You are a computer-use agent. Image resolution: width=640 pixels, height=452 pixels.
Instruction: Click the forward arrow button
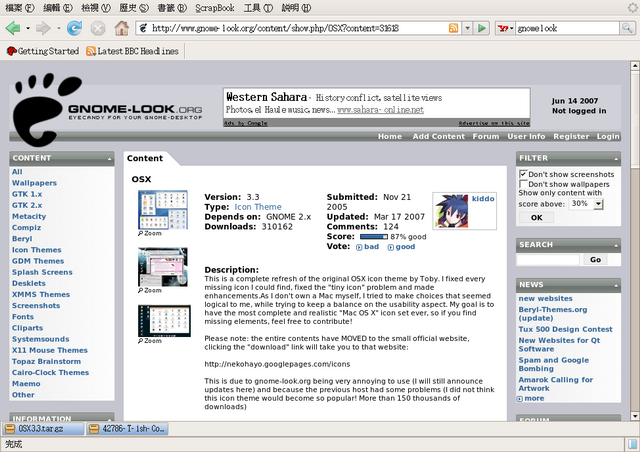pyautogui.click(x=42, y=28)
